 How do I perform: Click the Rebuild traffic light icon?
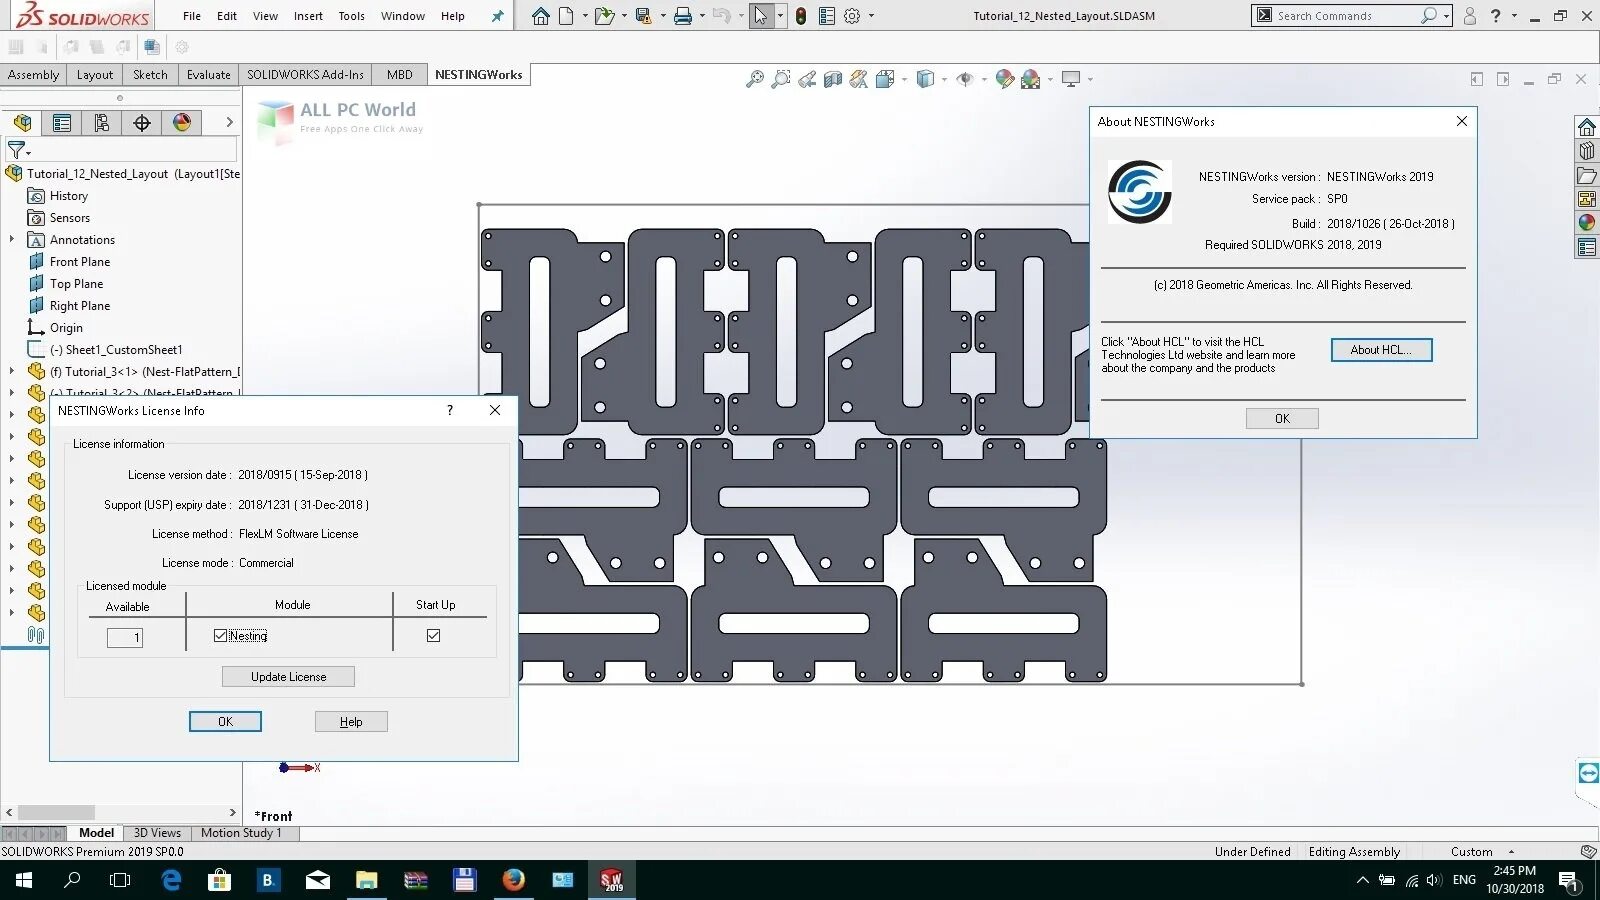click(801, 16)
